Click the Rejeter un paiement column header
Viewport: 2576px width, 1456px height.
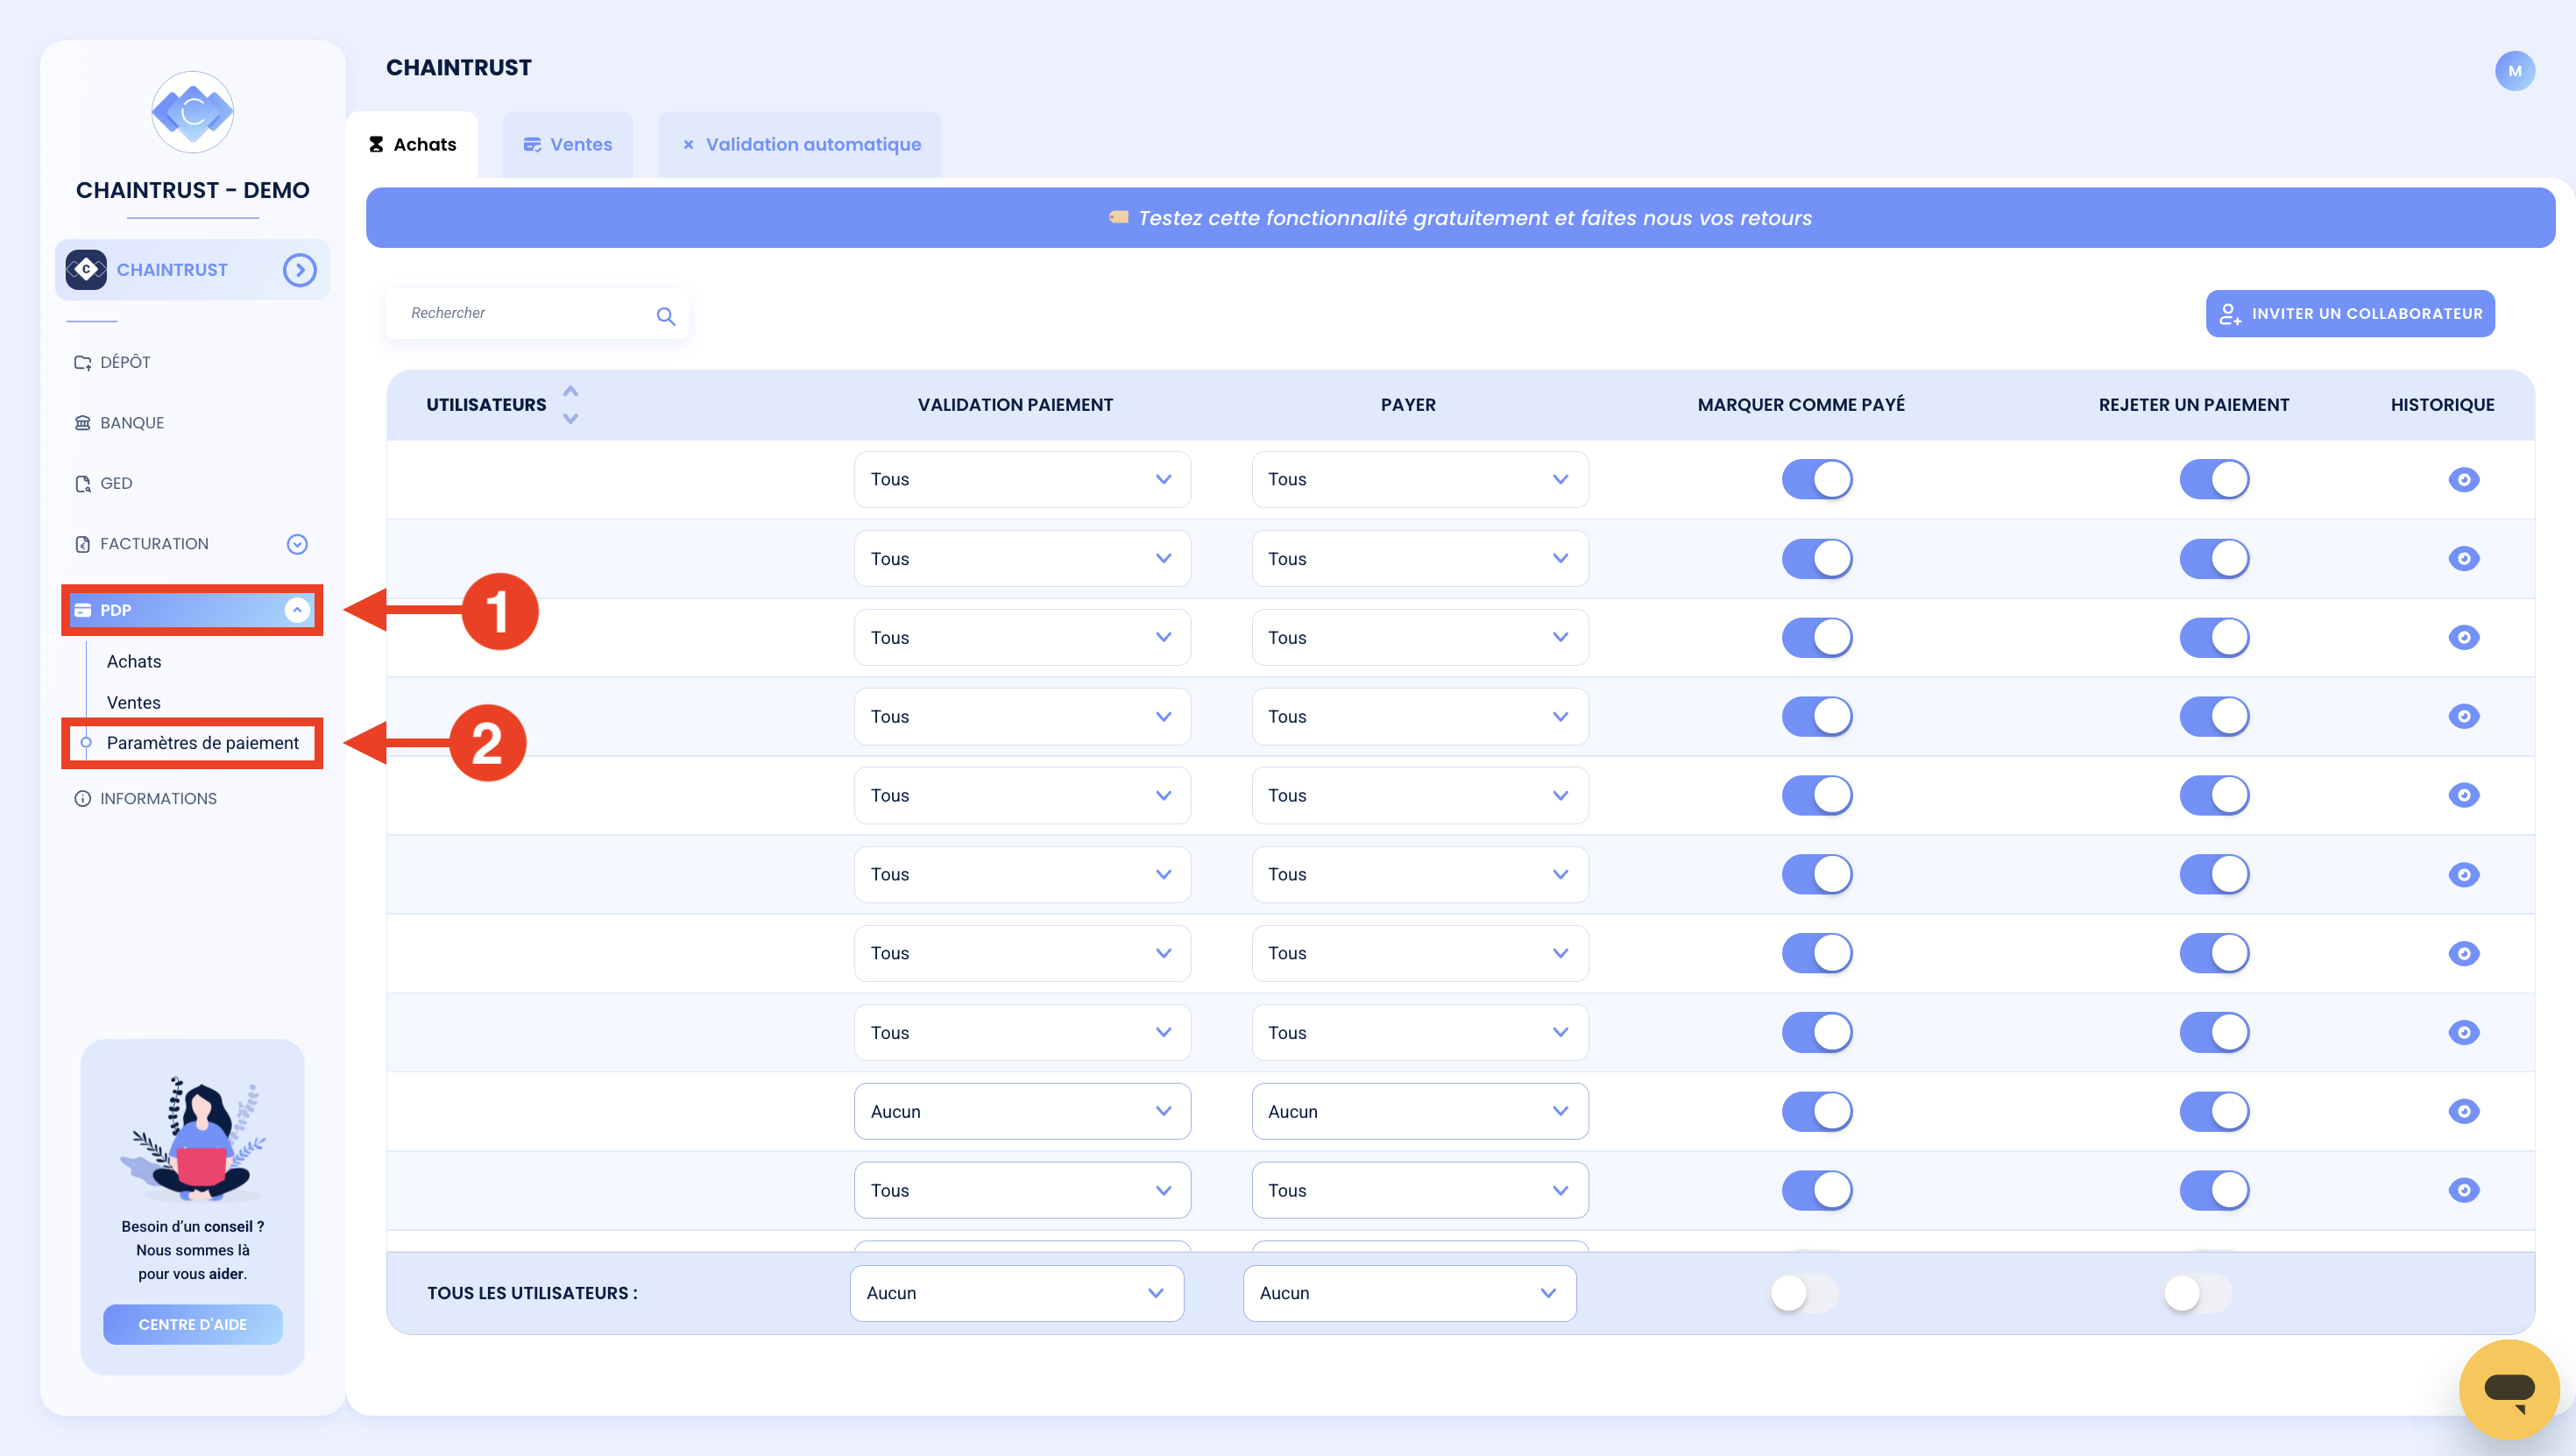(2194, 405)
